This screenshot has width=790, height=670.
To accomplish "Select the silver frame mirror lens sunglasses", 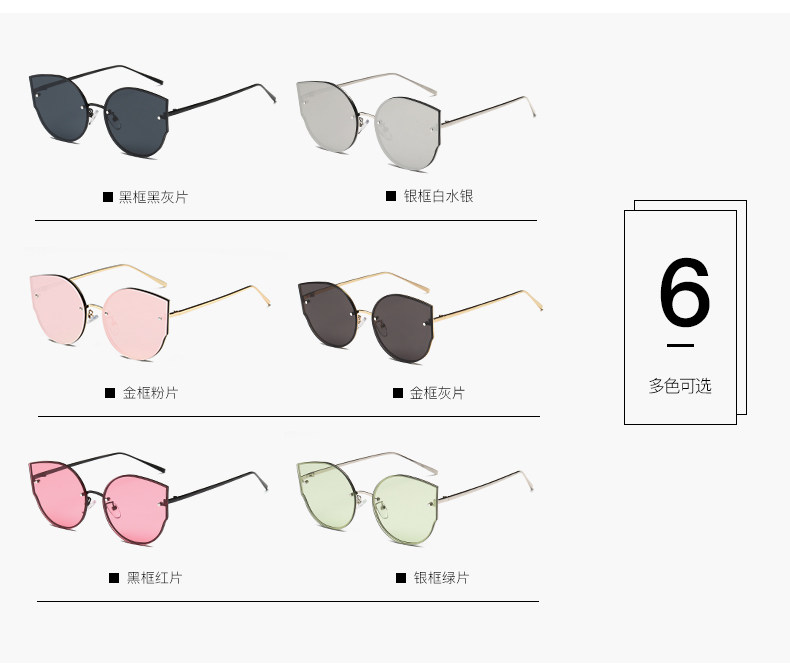I will coord(416,121).
